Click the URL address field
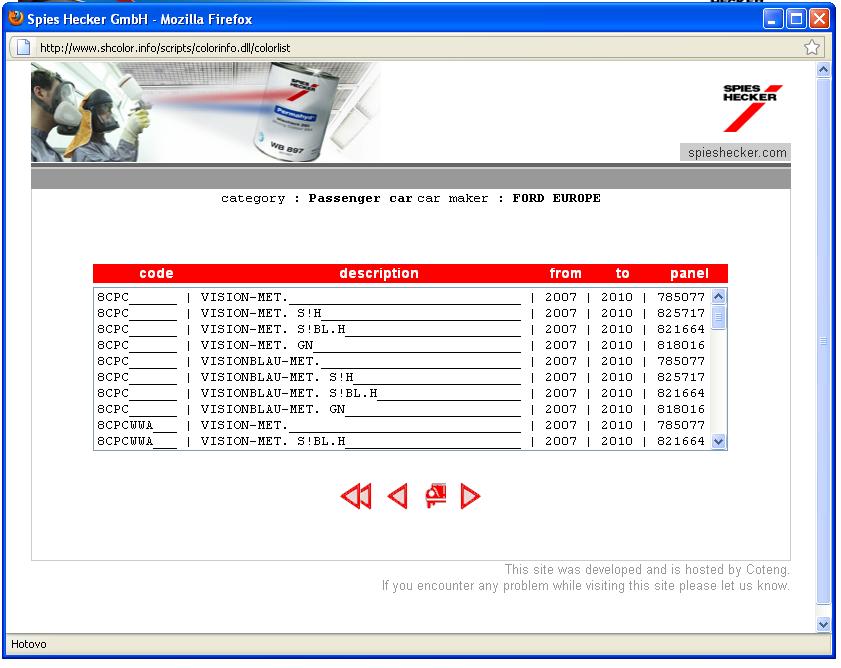The width and height of the screenshot is (841, 668). coord(400,47)
